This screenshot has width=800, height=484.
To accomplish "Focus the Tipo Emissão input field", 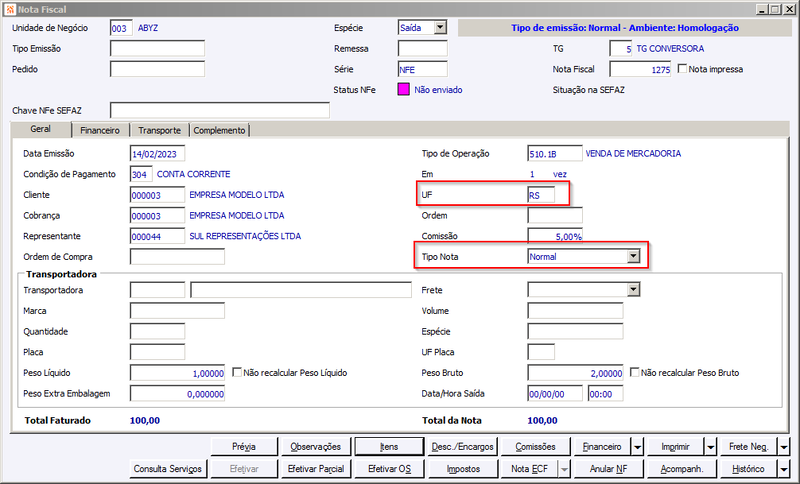I will 157,48.
